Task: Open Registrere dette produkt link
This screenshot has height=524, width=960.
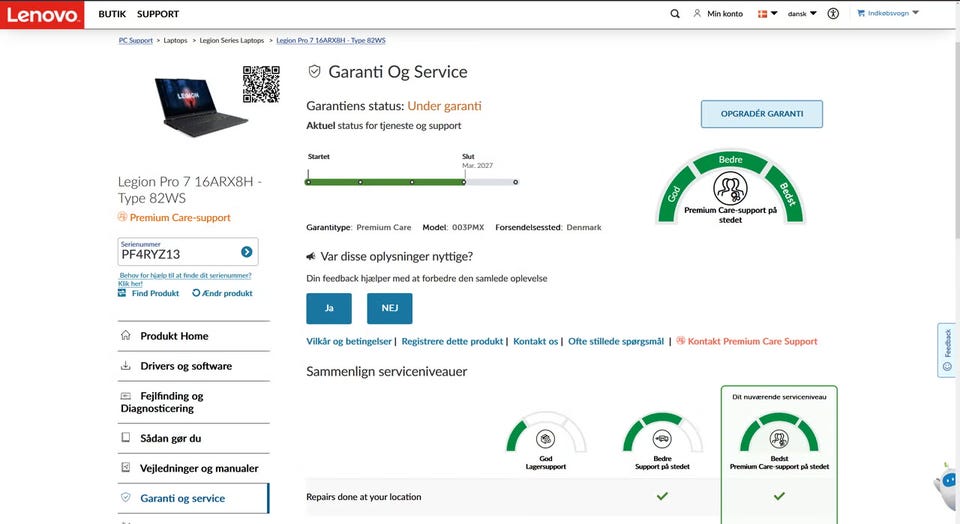Action: click(x=452, y=342)
